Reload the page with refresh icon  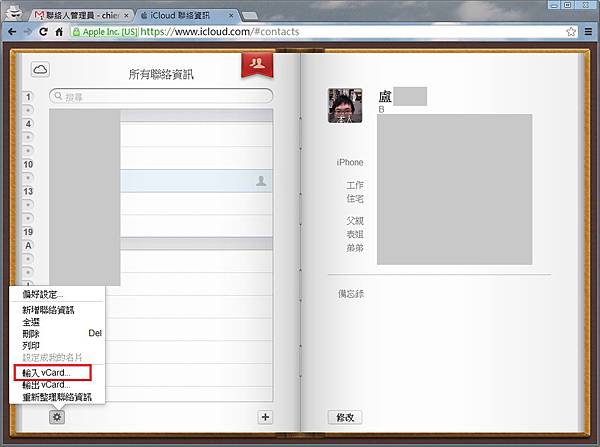coord(43,32)
